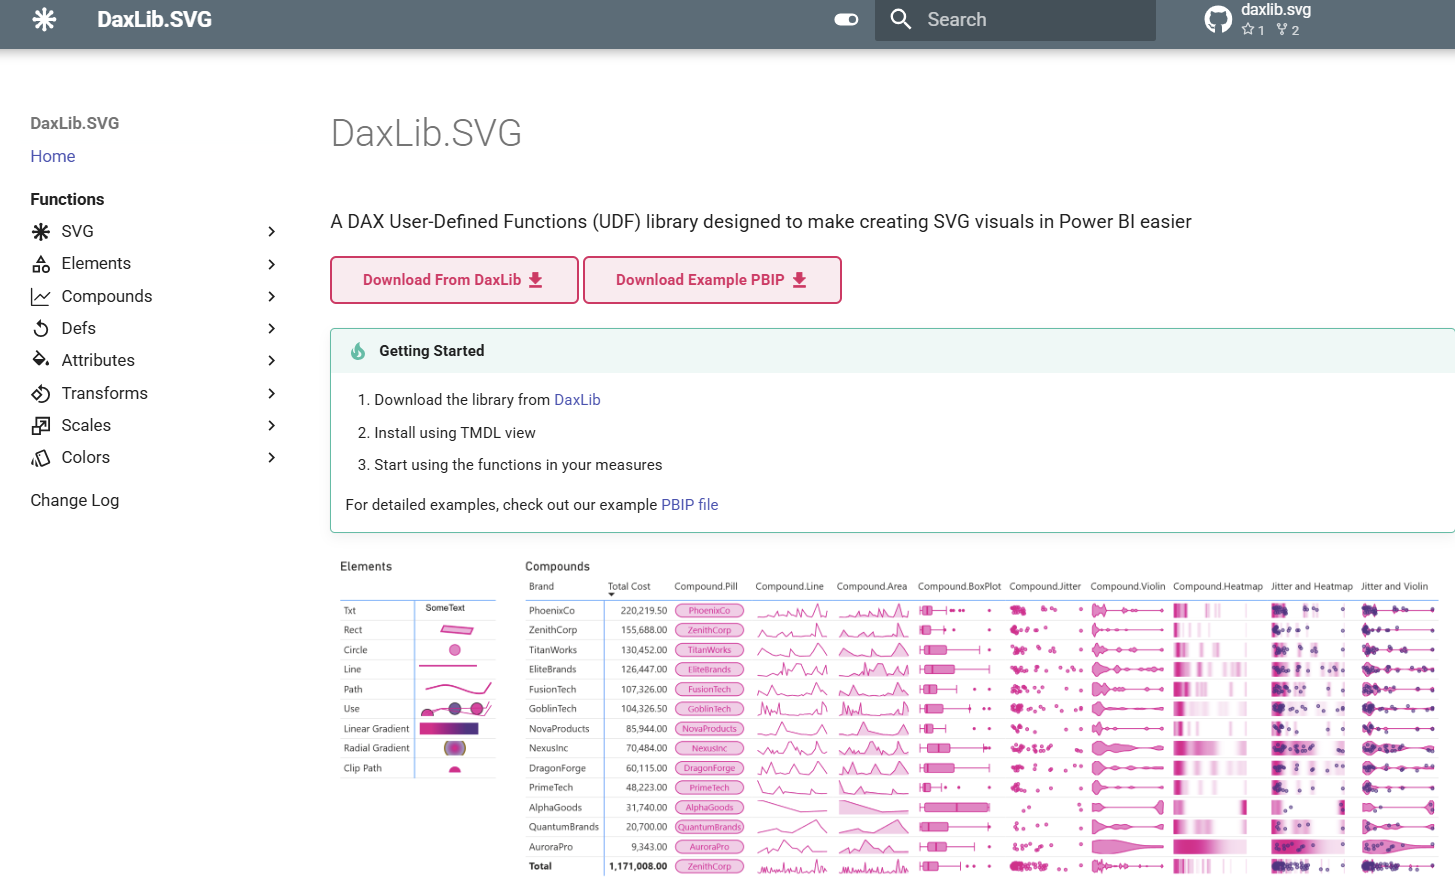Expand the Defs section chevron

[270, 327]
